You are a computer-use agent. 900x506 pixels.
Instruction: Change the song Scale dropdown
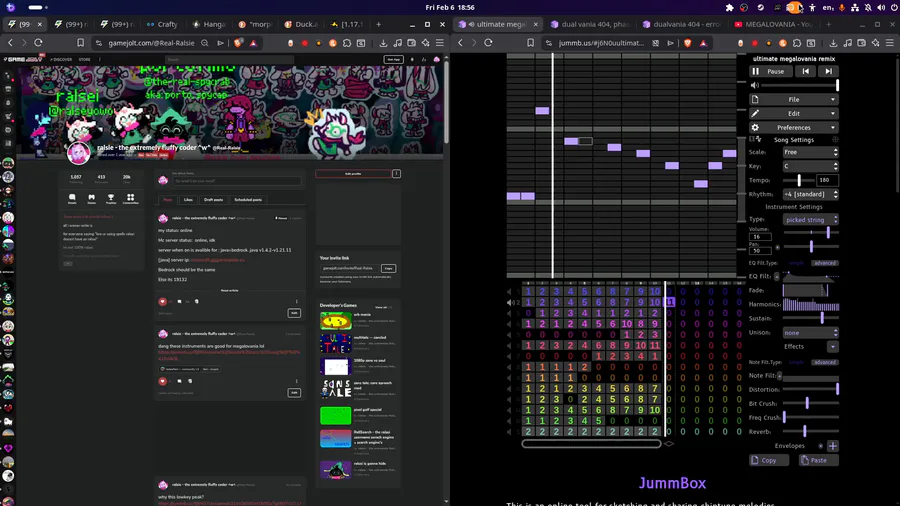810,152
